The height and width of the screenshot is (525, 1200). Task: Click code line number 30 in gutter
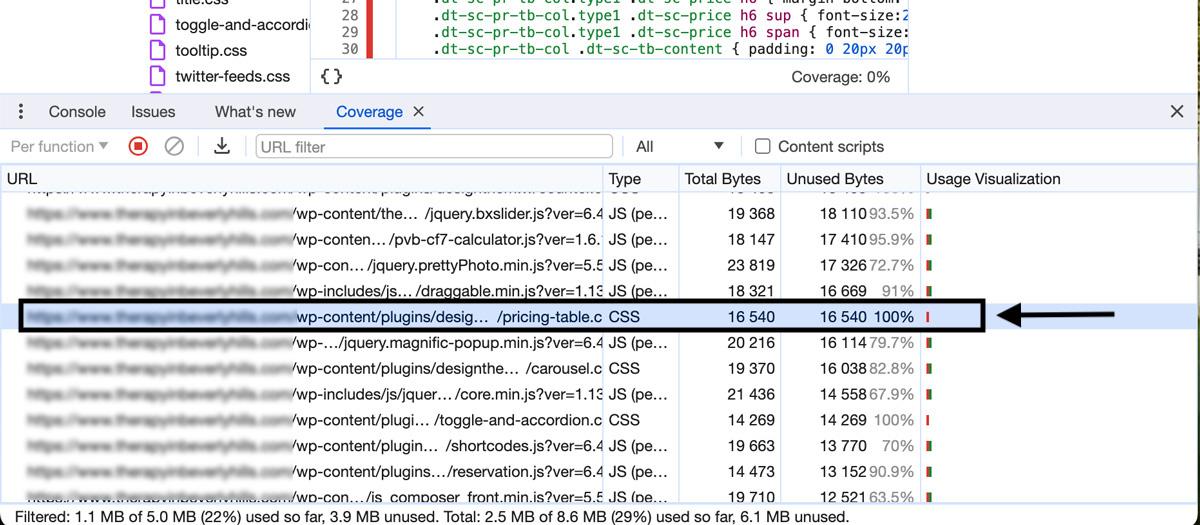pos(349,48)
